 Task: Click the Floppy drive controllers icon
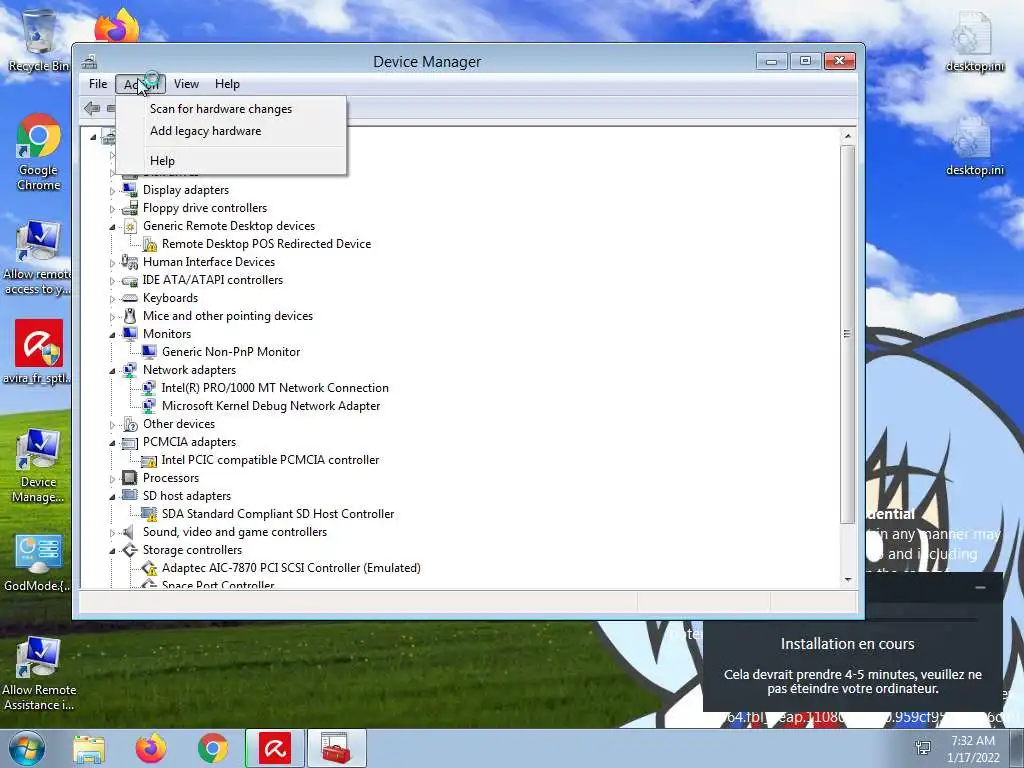[x=130, y=208]
